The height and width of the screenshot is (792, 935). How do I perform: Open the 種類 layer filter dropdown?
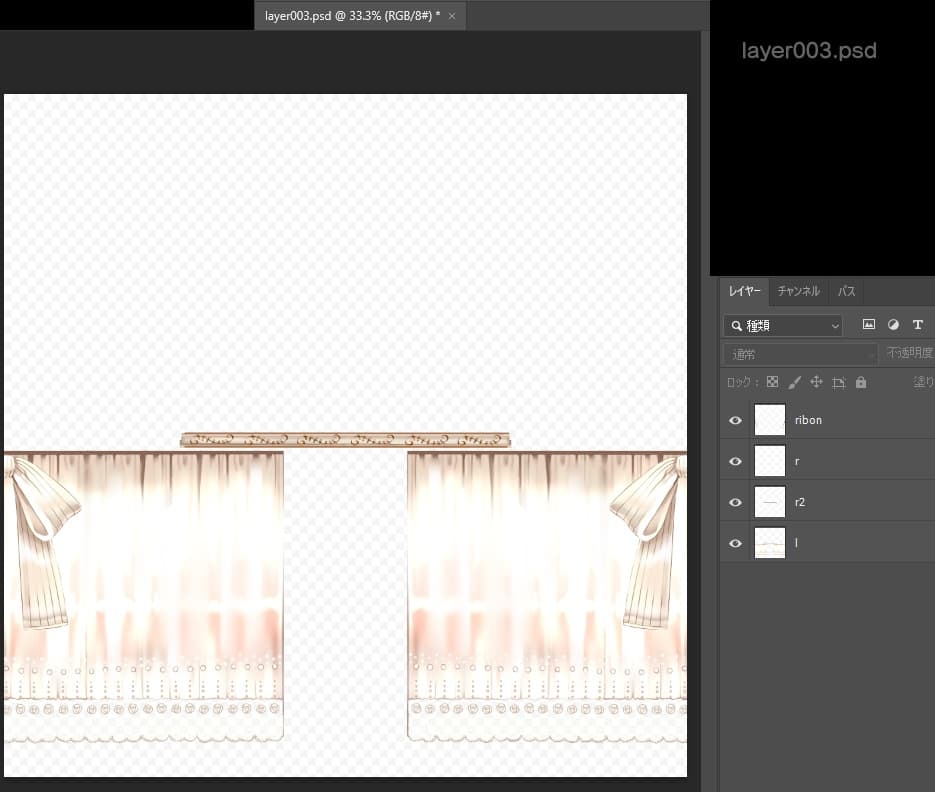coord(783,325)
